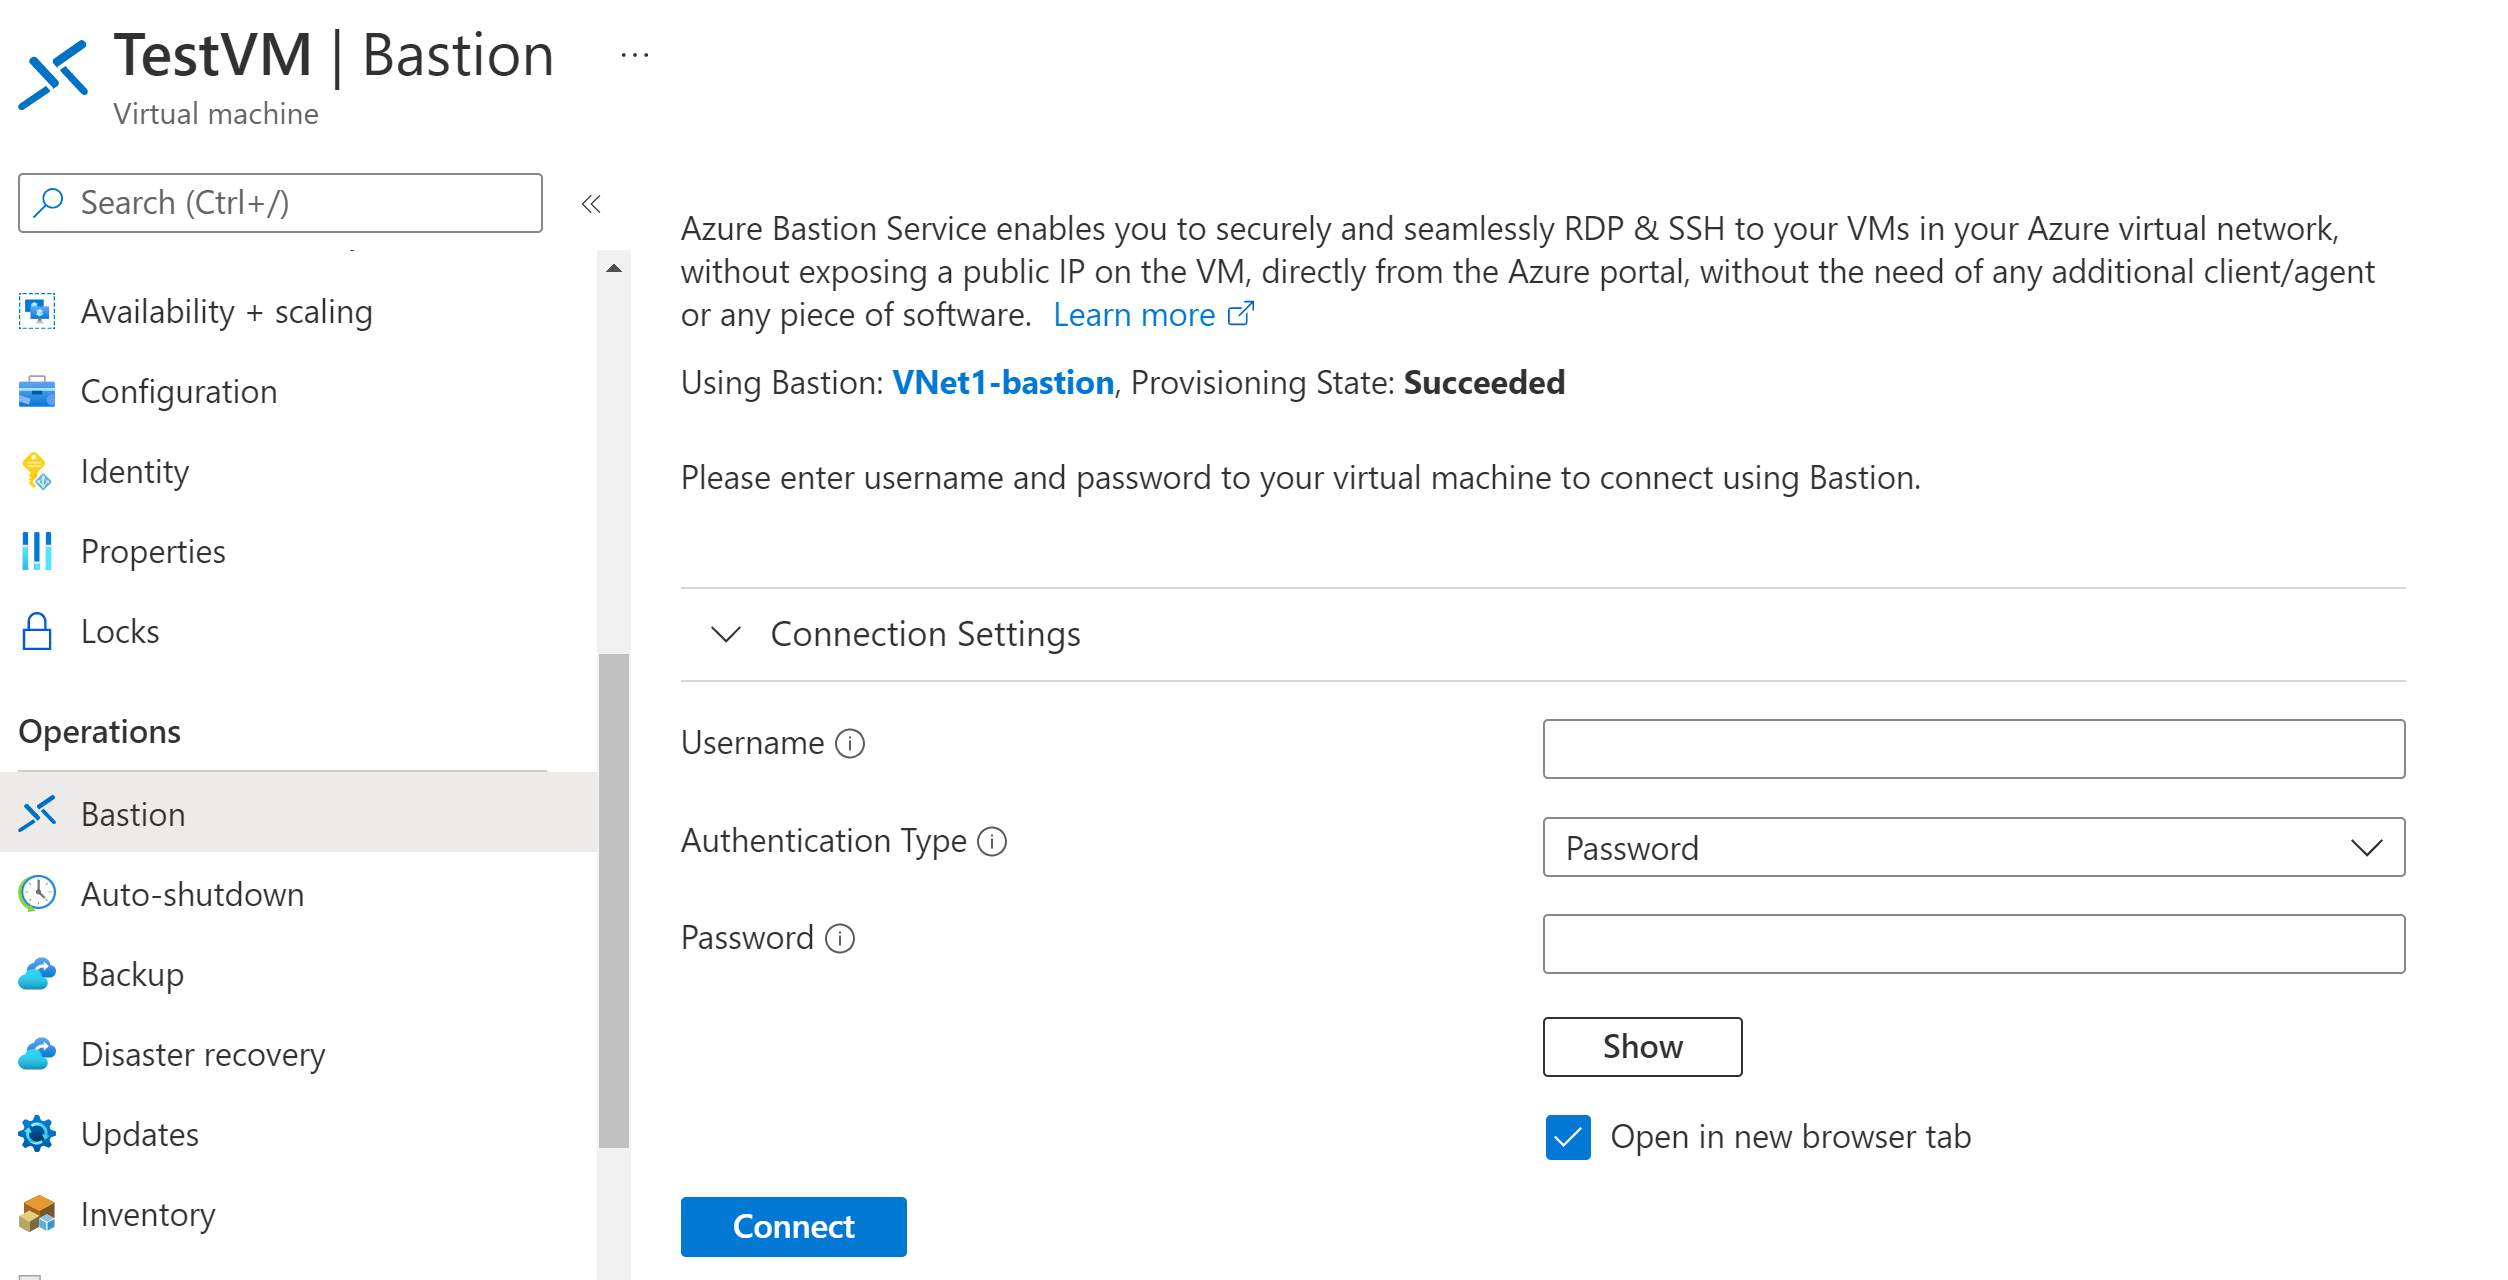This screenshot has width=2508, height=1280.
Task: Click the Connect button
Action: (x=795, y=1223)
